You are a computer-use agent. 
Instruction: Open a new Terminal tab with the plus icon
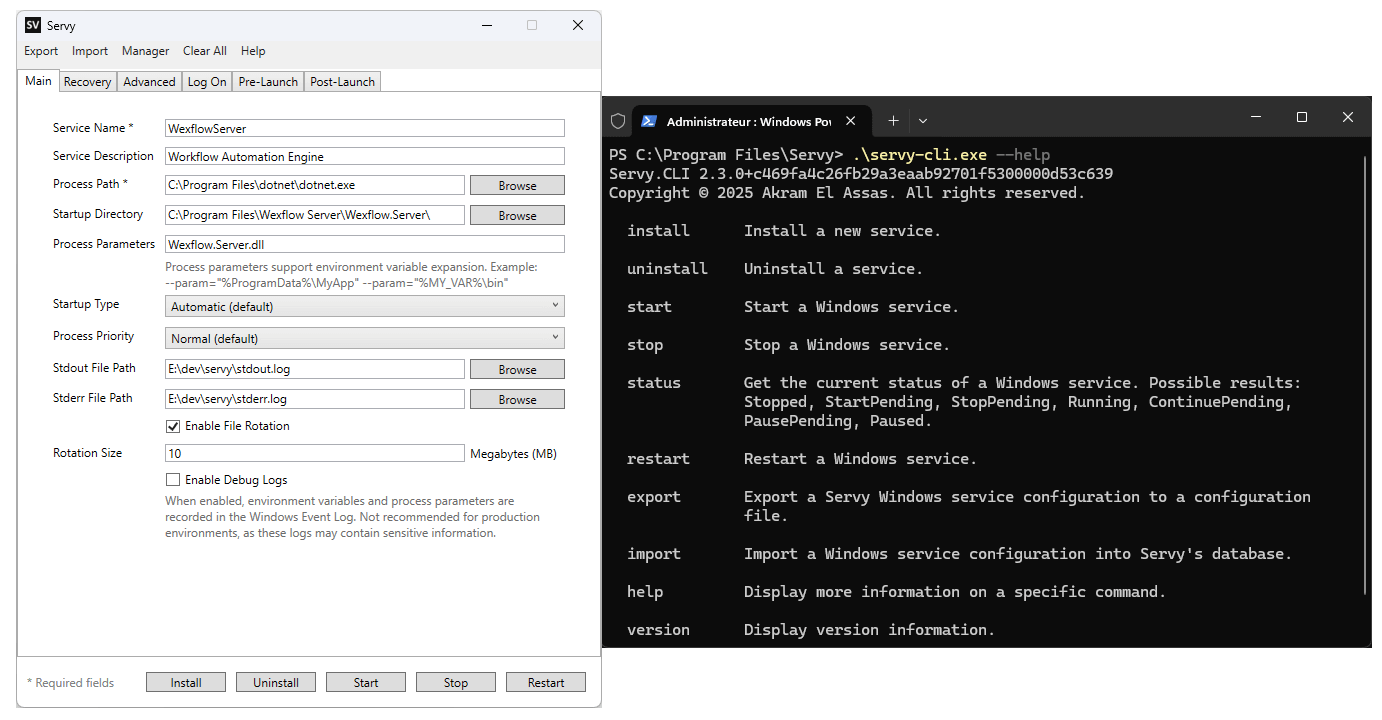coord(893,120)
